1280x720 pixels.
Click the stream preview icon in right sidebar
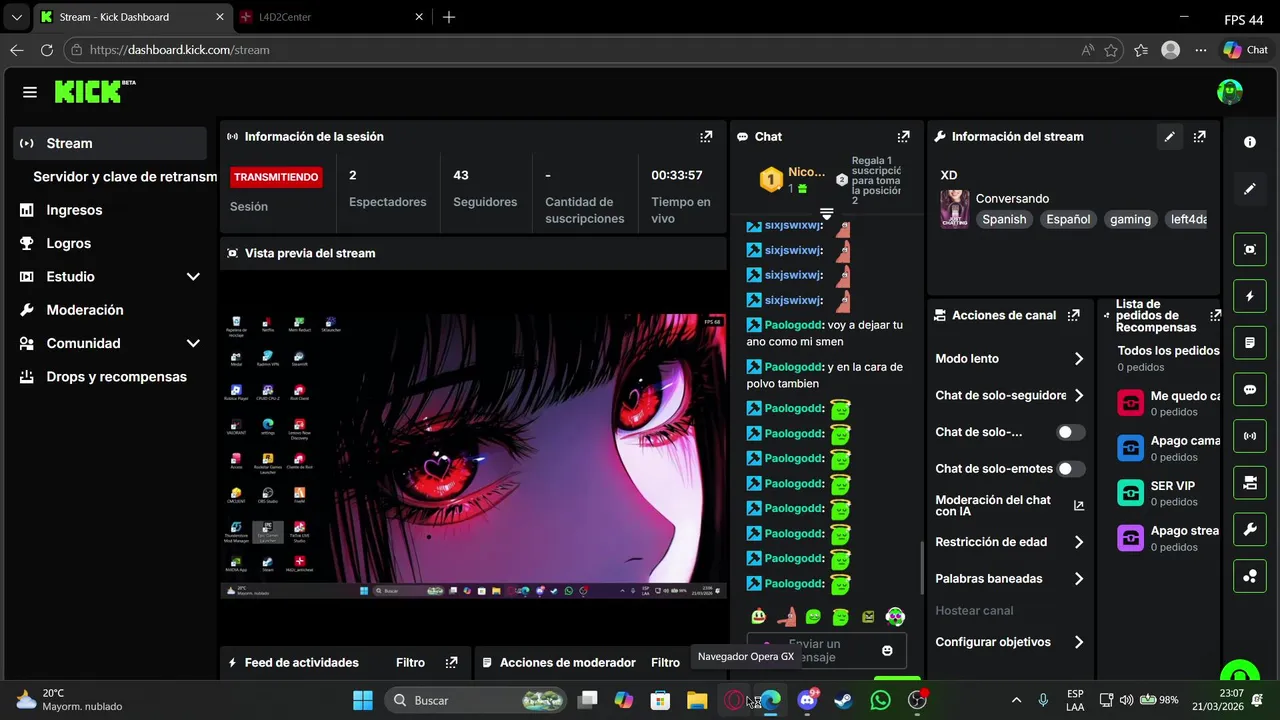1250,249
